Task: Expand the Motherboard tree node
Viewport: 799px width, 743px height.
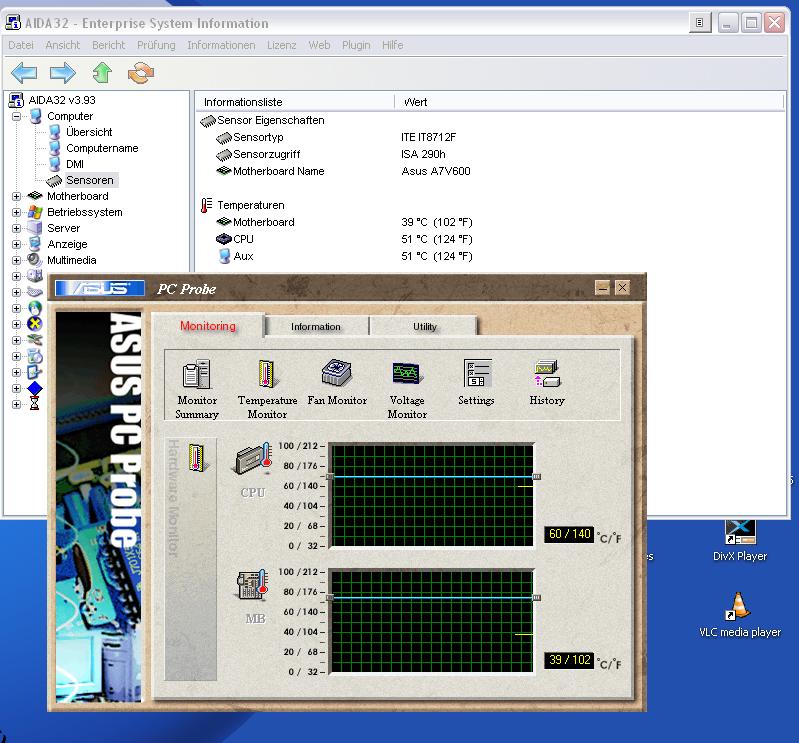Action: (16, 196)
